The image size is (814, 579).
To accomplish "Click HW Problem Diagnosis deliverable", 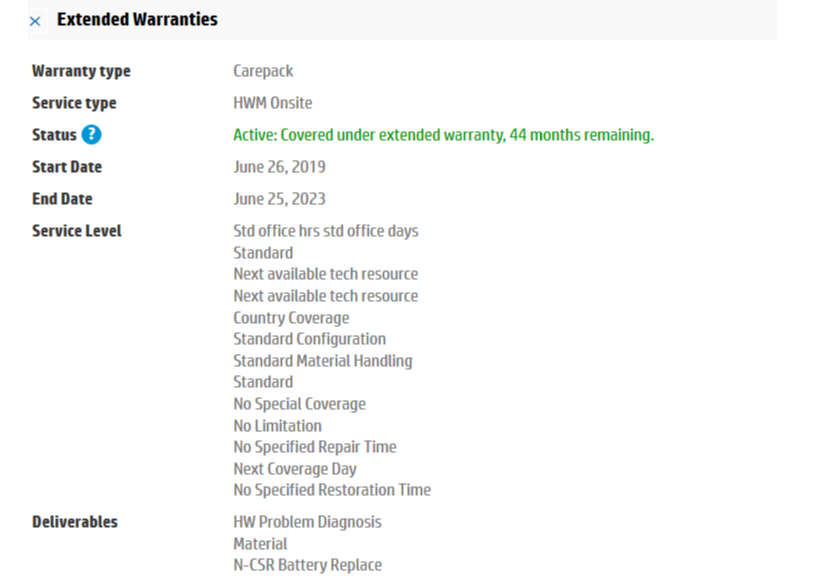I will [307, 522].
